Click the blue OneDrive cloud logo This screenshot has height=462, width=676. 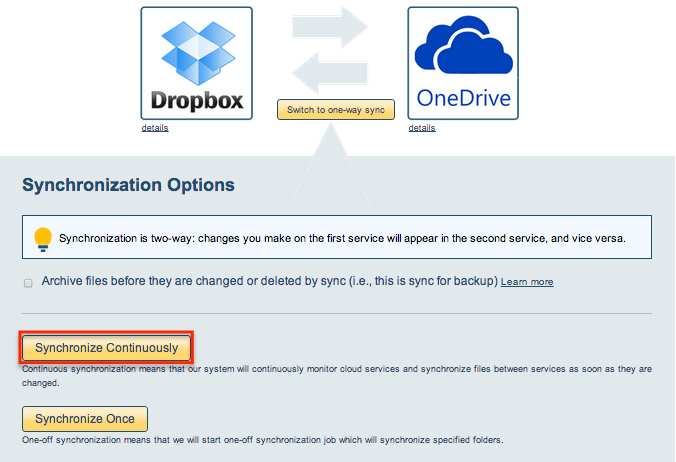point(463,45)
